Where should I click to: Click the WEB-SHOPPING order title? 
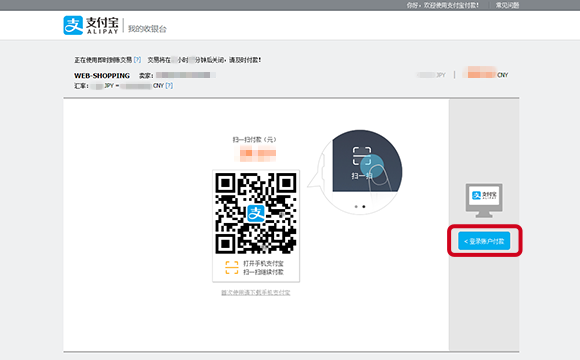[102, 75]
